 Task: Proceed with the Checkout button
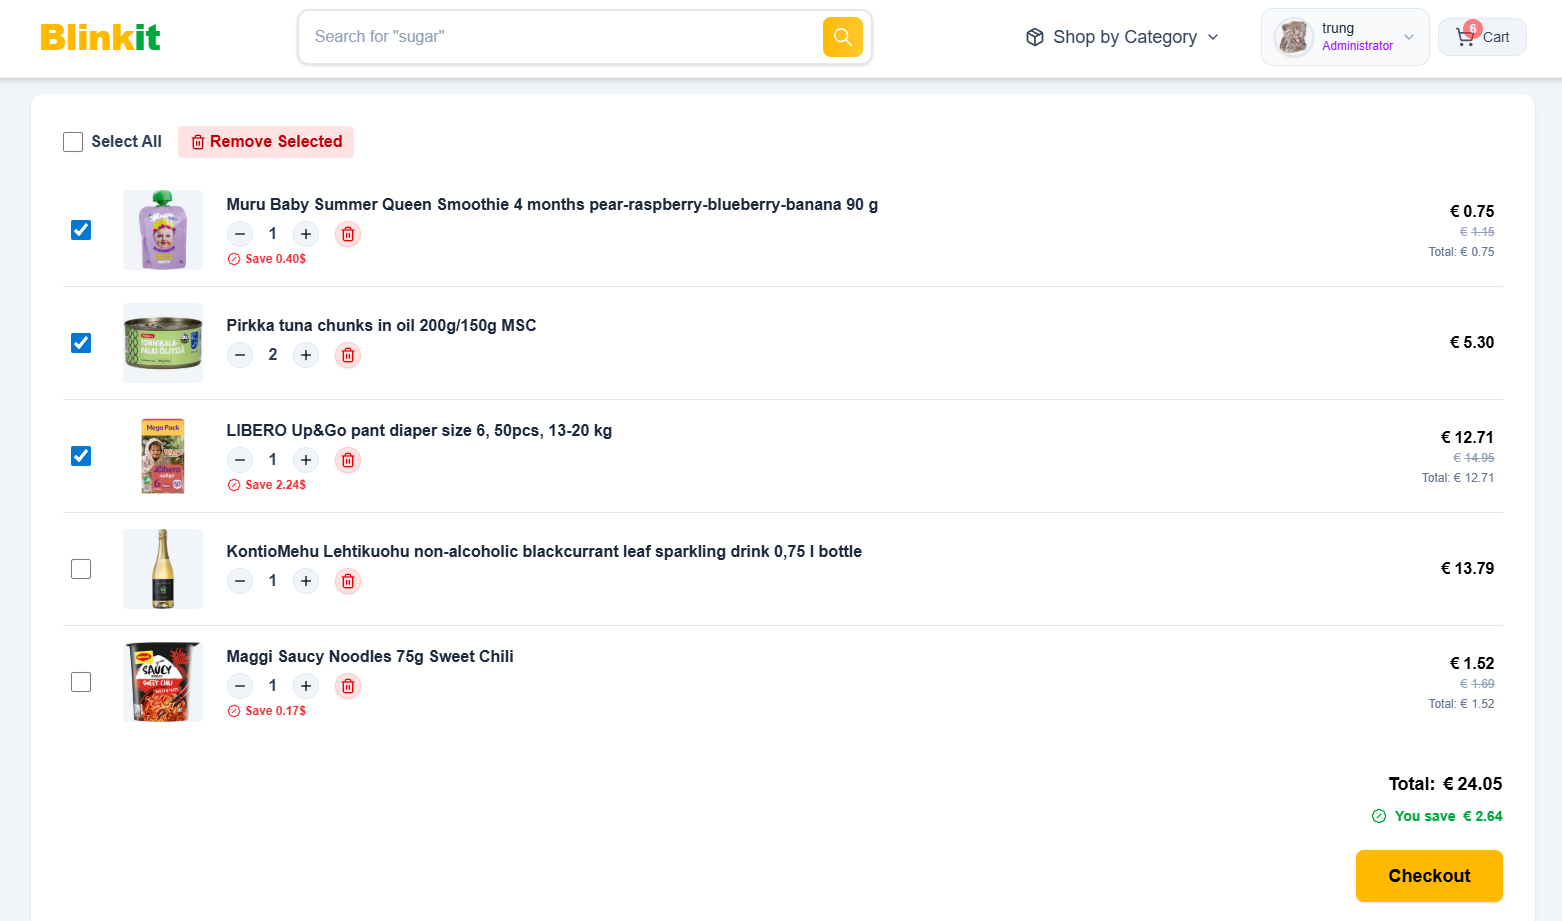tap(1429, 876)
